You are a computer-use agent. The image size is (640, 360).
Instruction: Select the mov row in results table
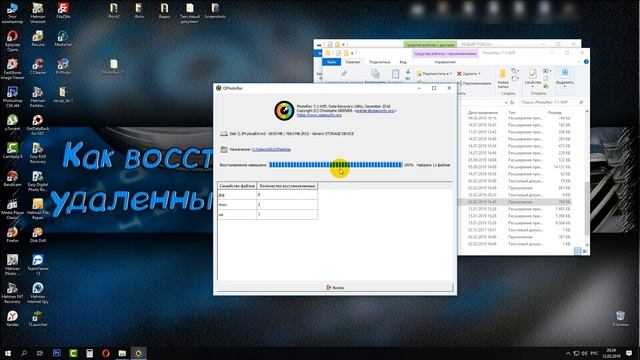coord(267,204)
